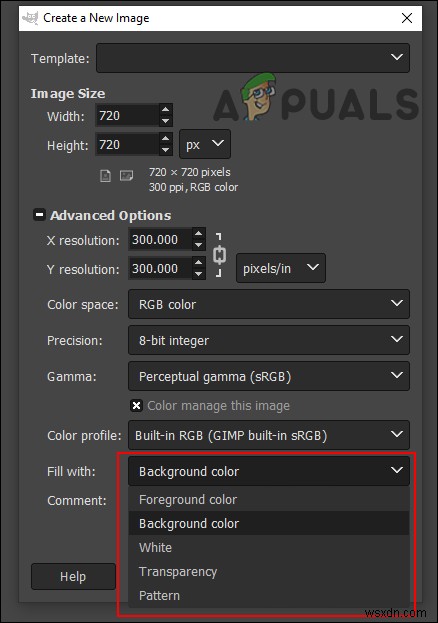Increase X resolution with the up arrow
Image resolution: width=438 pixels, height=623 pixels.
[x=199, y=234]
